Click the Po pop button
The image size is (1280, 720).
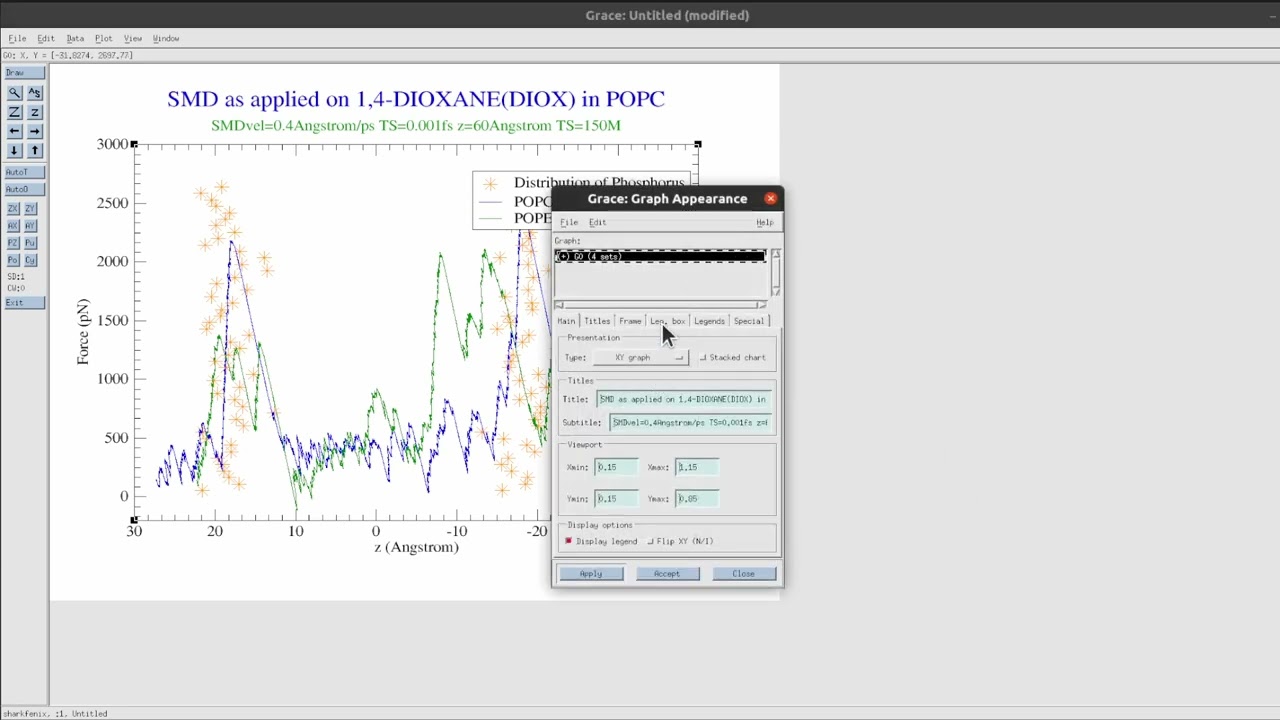(x=13, y=260)
